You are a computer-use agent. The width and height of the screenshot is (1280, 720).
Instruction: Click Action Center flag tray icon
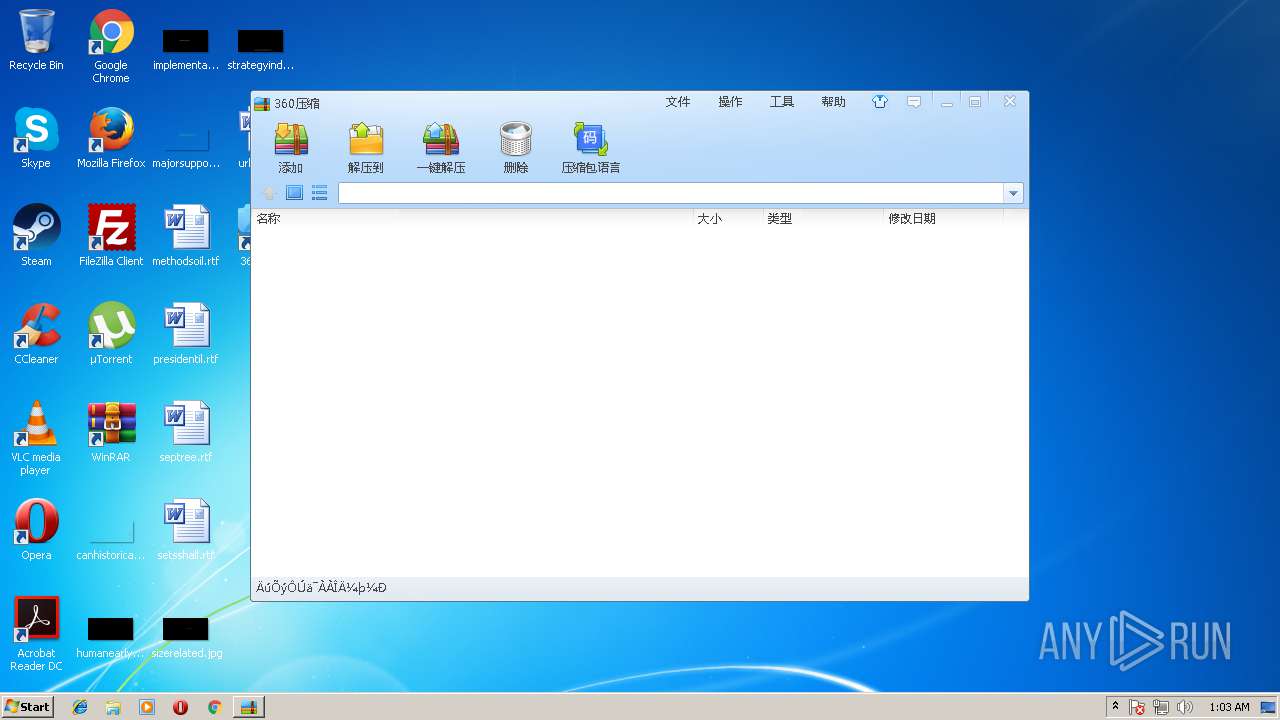(x=1137, y=707)
